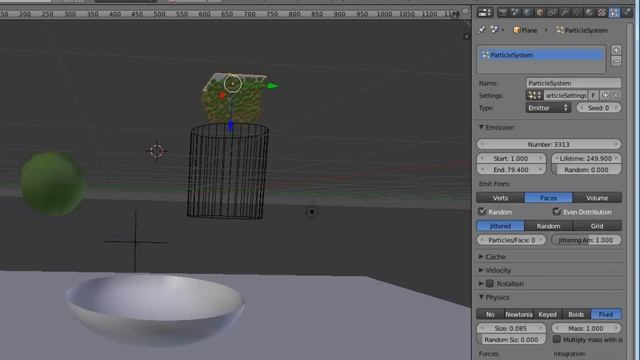Click the Size: 0.085 field
Screen dimensions: 640x360
click(511, 328)
